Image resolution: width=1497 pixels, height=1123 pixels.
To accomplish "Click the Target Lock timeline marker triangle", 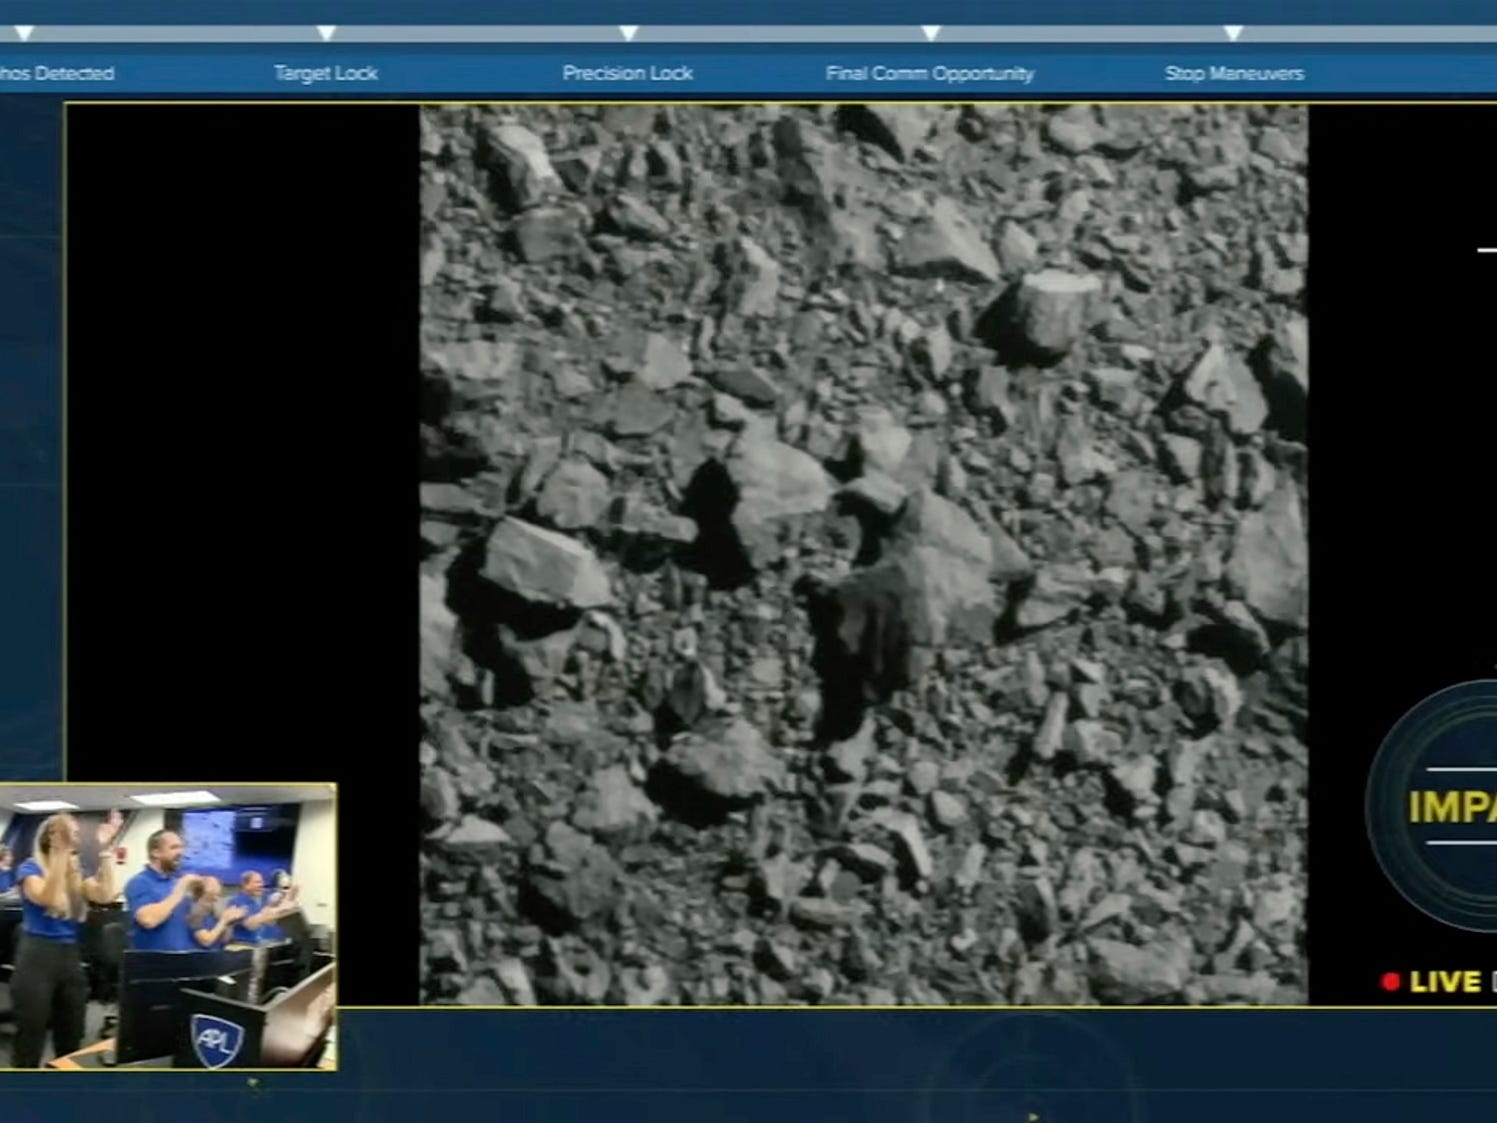I will (x=326, y=33).
